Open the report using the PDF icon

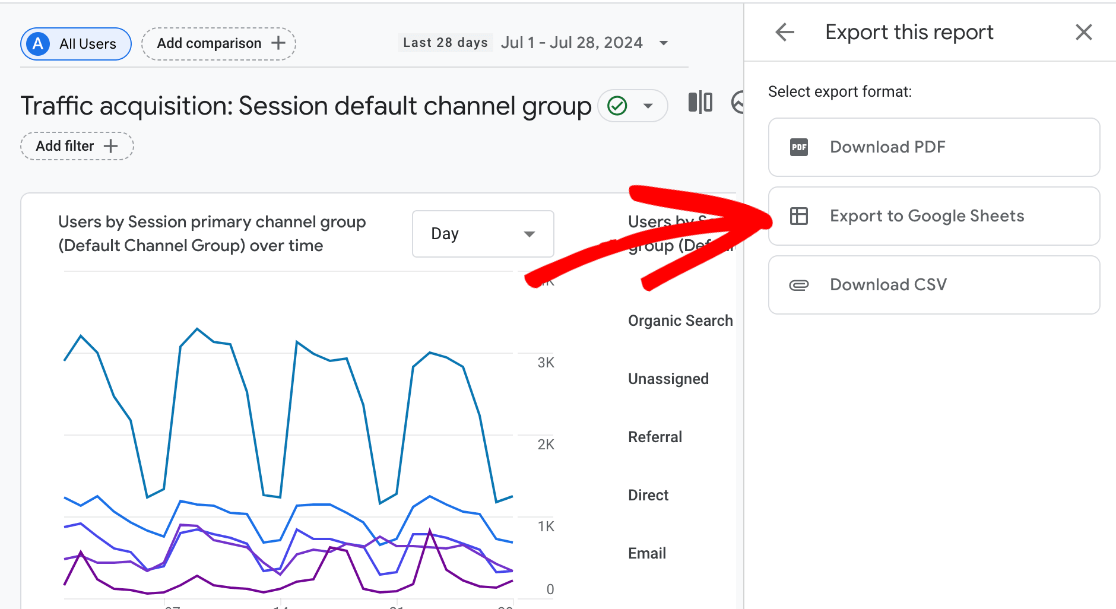pyautogui.click(x=797, y=146)
